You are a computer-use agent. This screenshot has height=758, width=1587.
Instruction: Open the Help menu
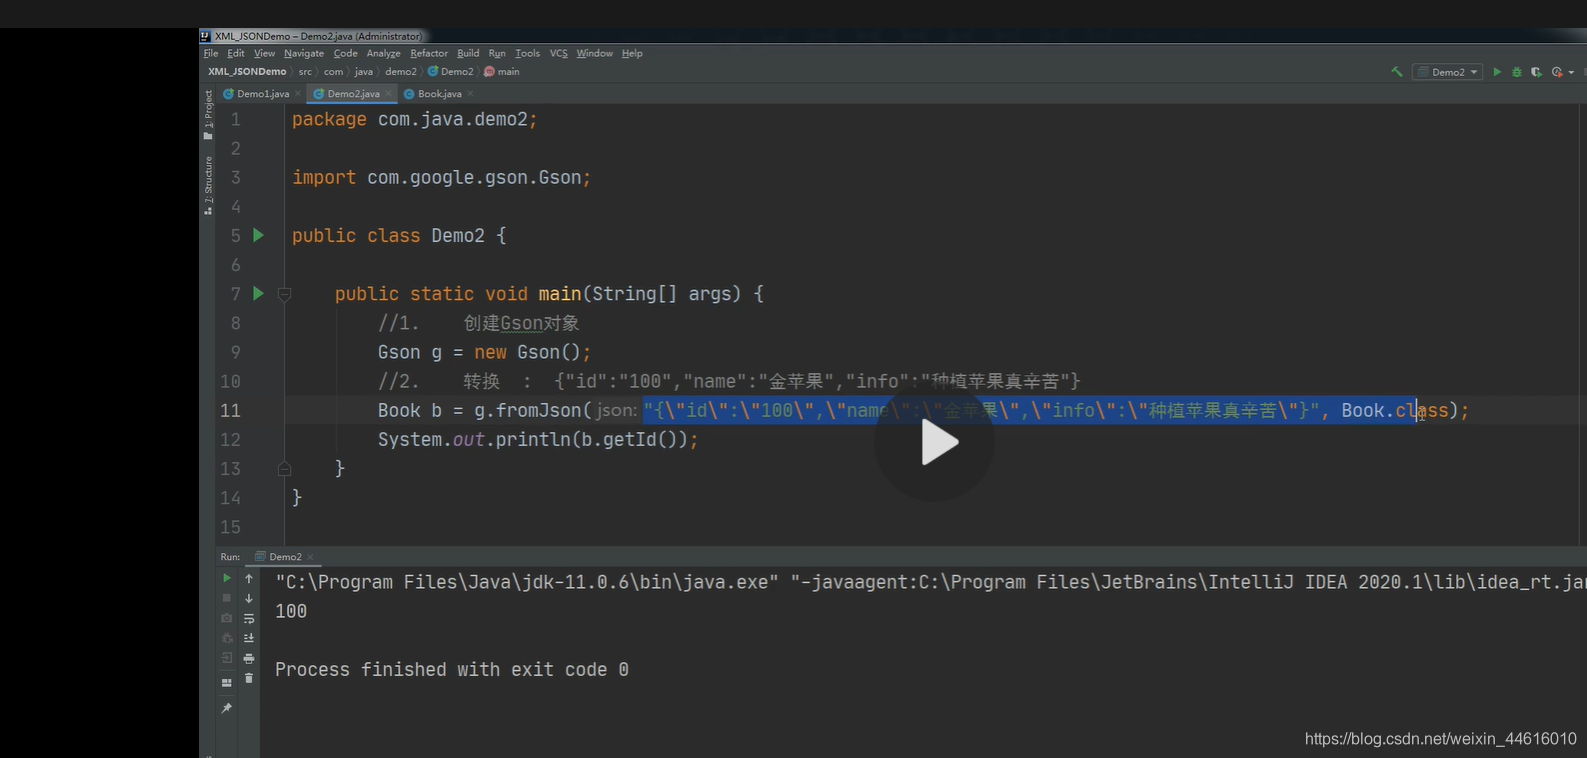point(632,53)
